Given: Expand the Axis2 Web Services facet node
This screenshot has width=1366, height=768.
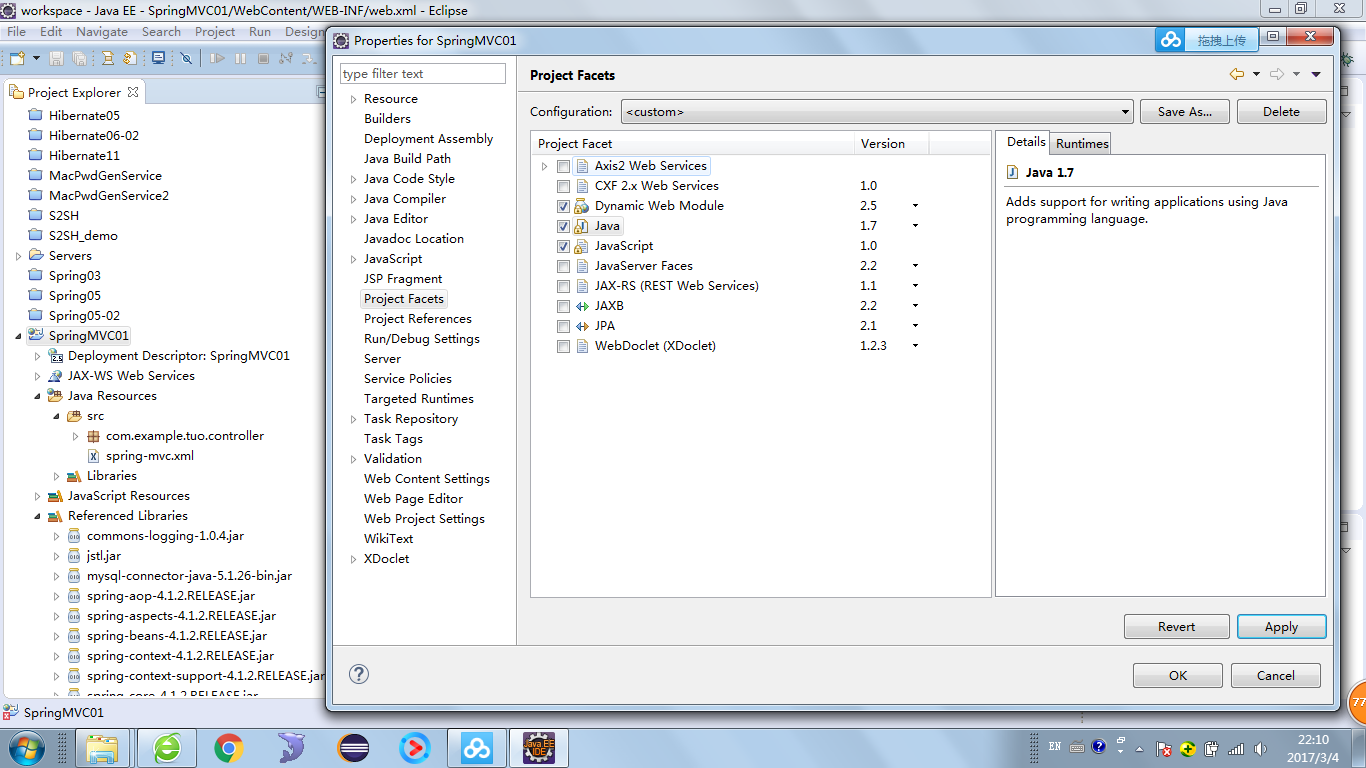Looking at the screenshot, I should [x=544, y=166].
